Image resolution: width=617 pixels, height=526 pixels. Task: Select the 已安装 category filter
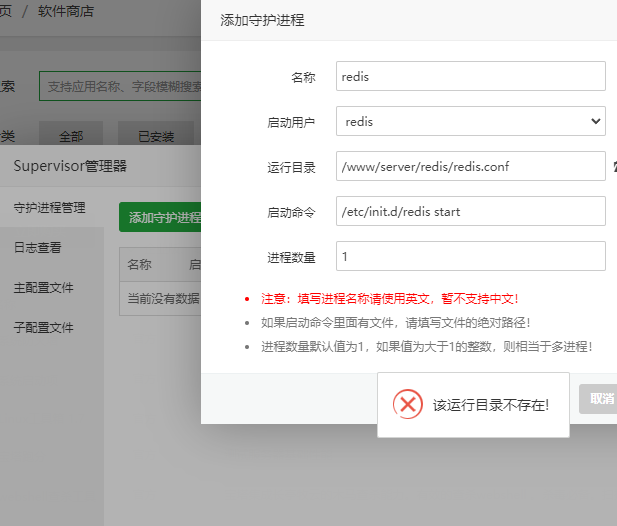(x=156, y=135)
